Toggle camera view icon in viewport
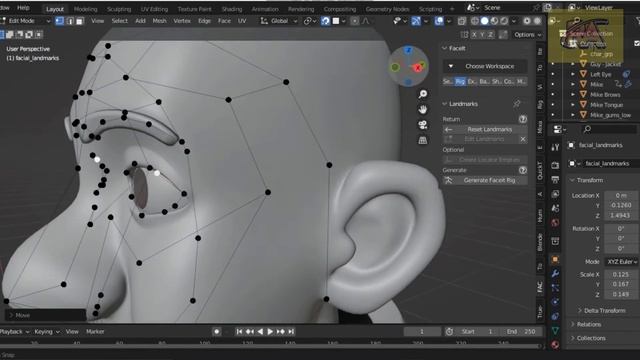This screenshot has width=640, height=360. pos(423,125)
